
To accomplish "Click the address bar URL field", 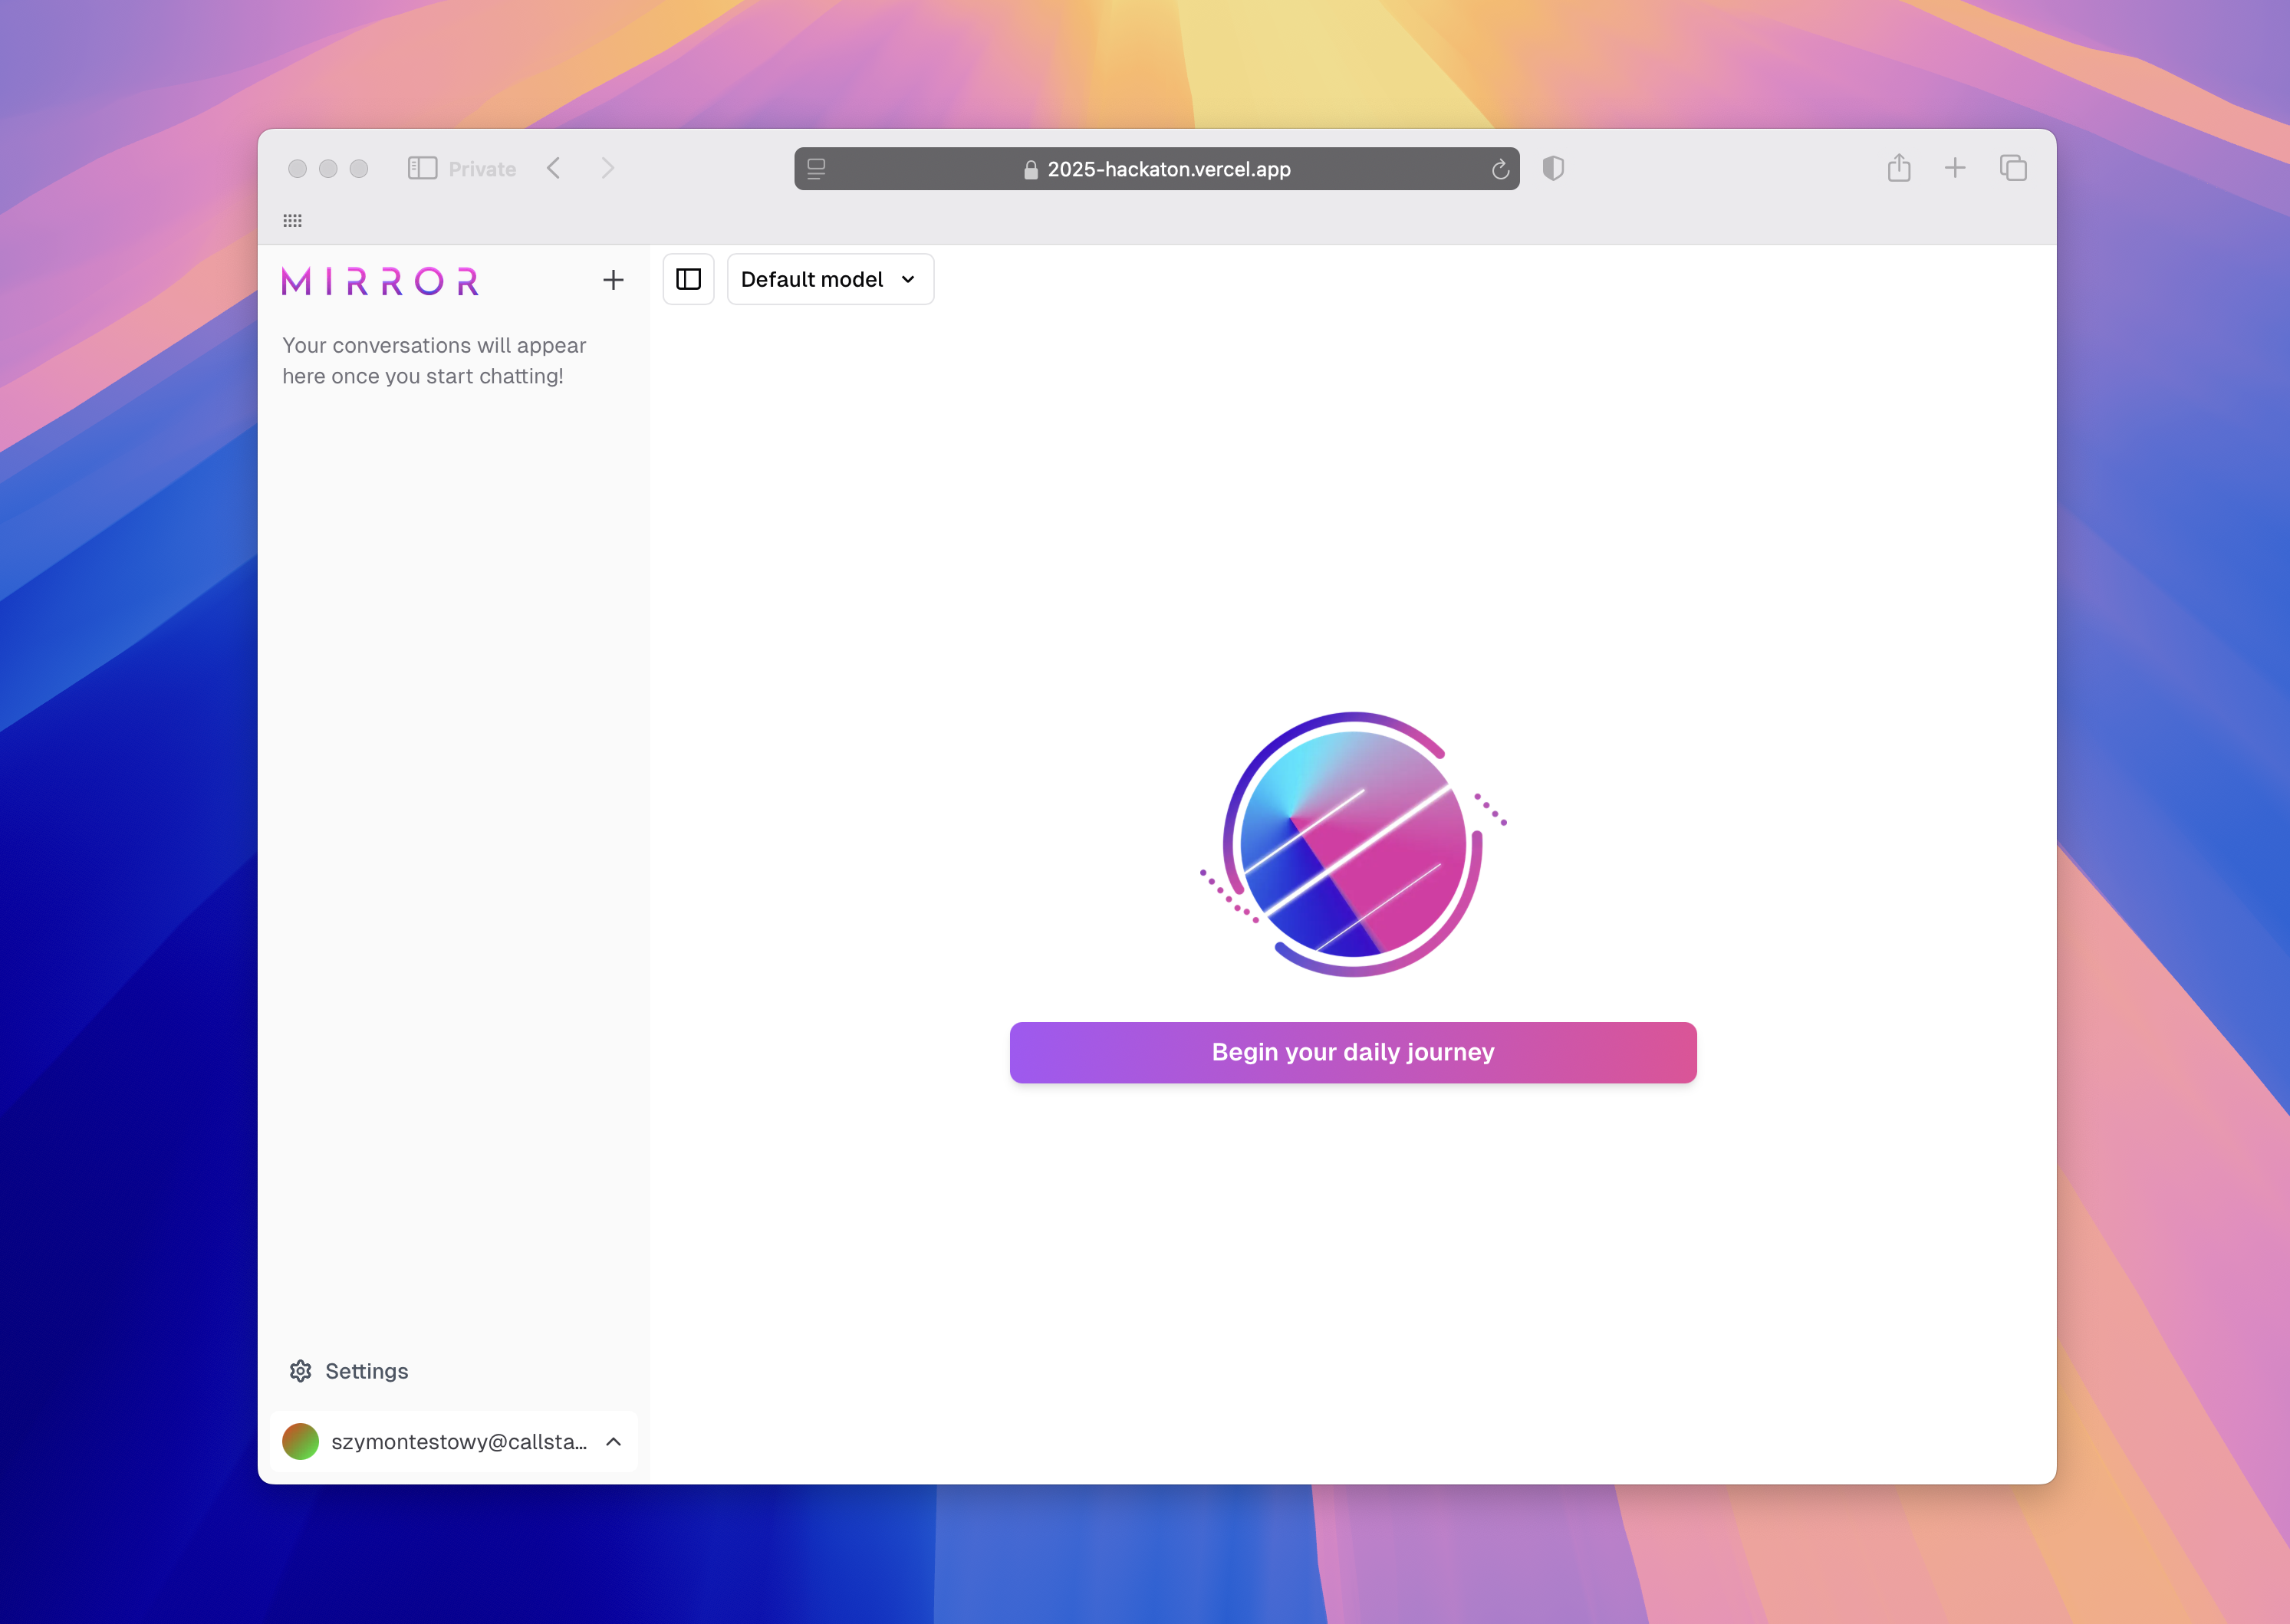I will tap(1167, 169).
